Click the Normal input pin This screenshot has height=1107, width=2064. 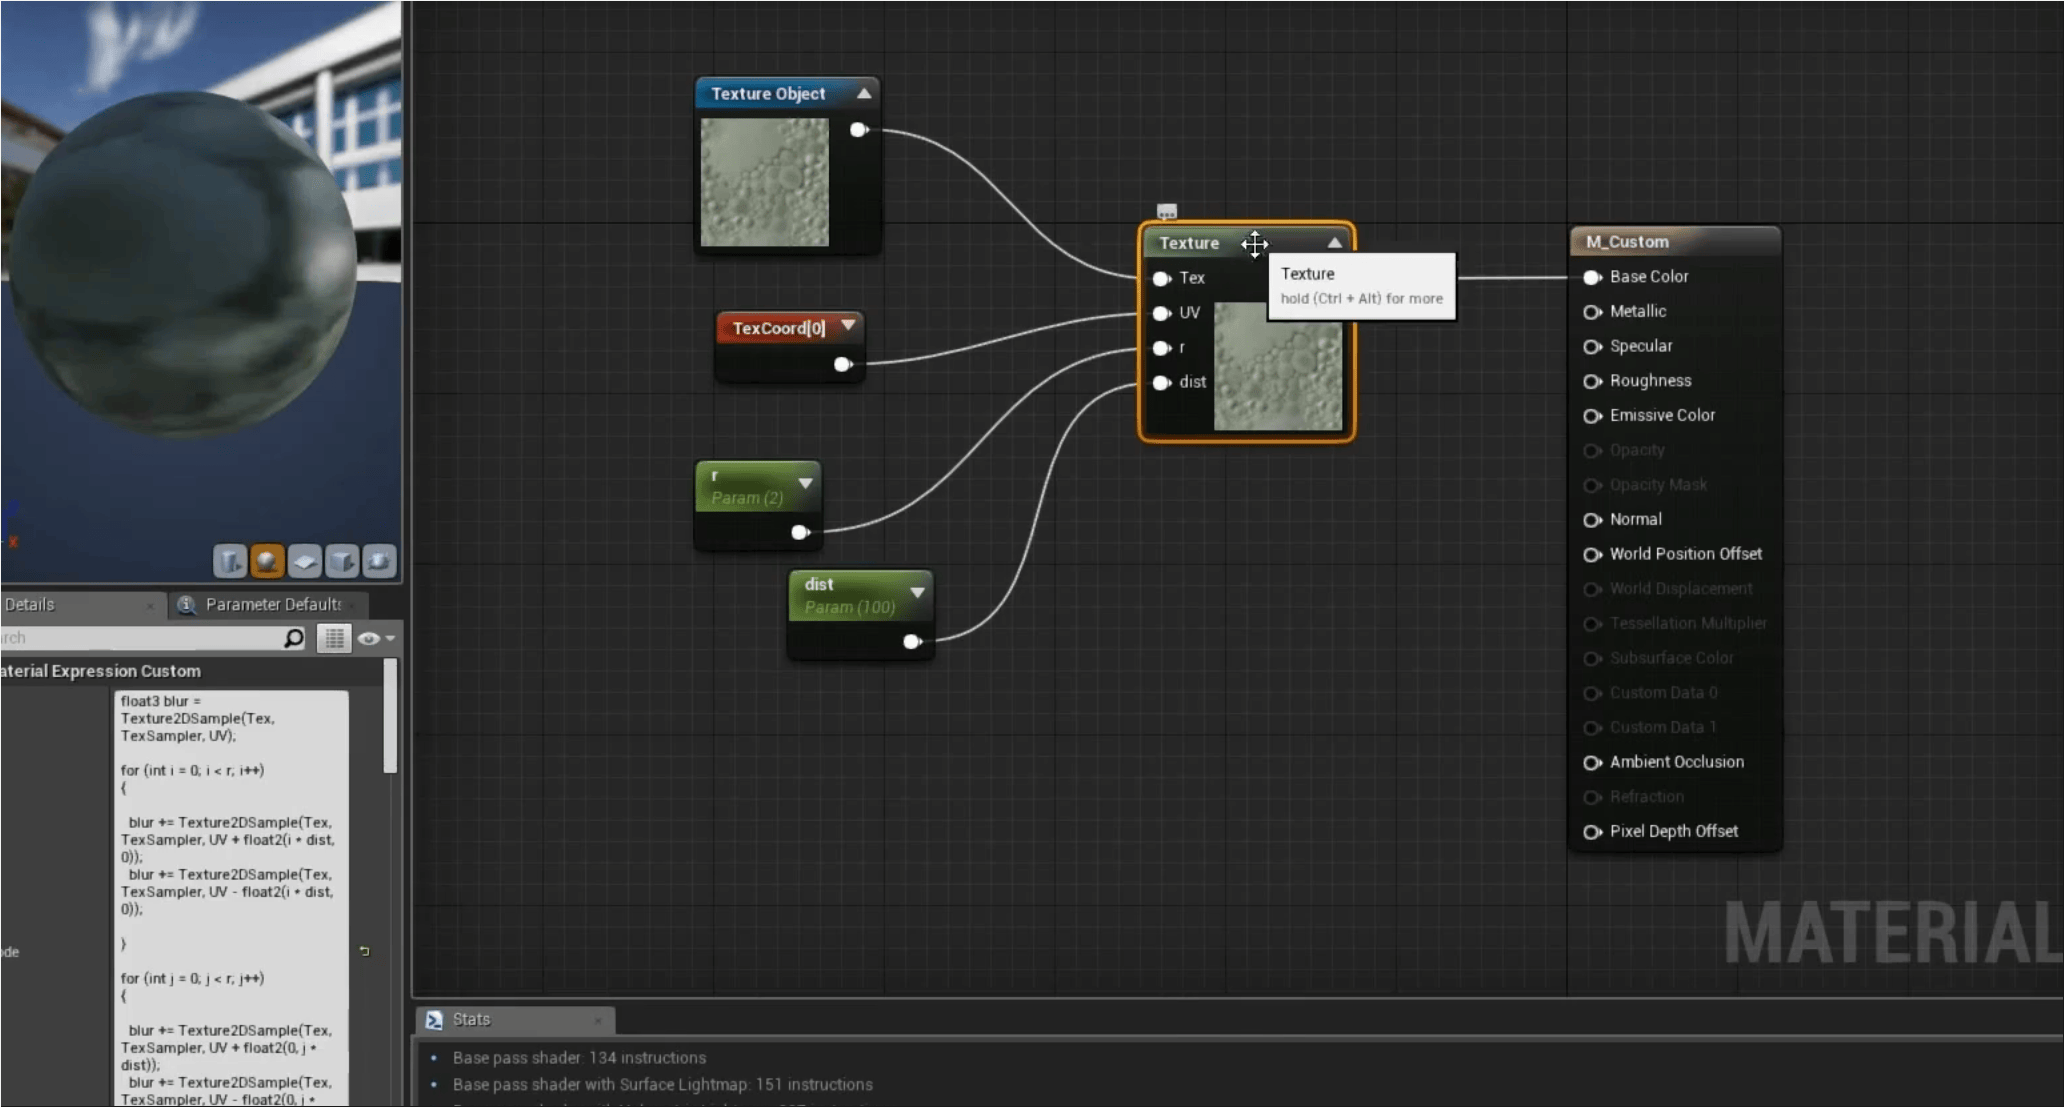point(1592,520)
